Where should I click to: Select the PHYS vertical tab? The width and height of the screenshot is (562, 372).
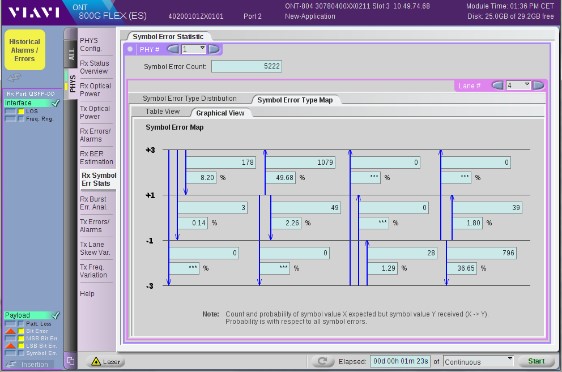pos(72,84)
